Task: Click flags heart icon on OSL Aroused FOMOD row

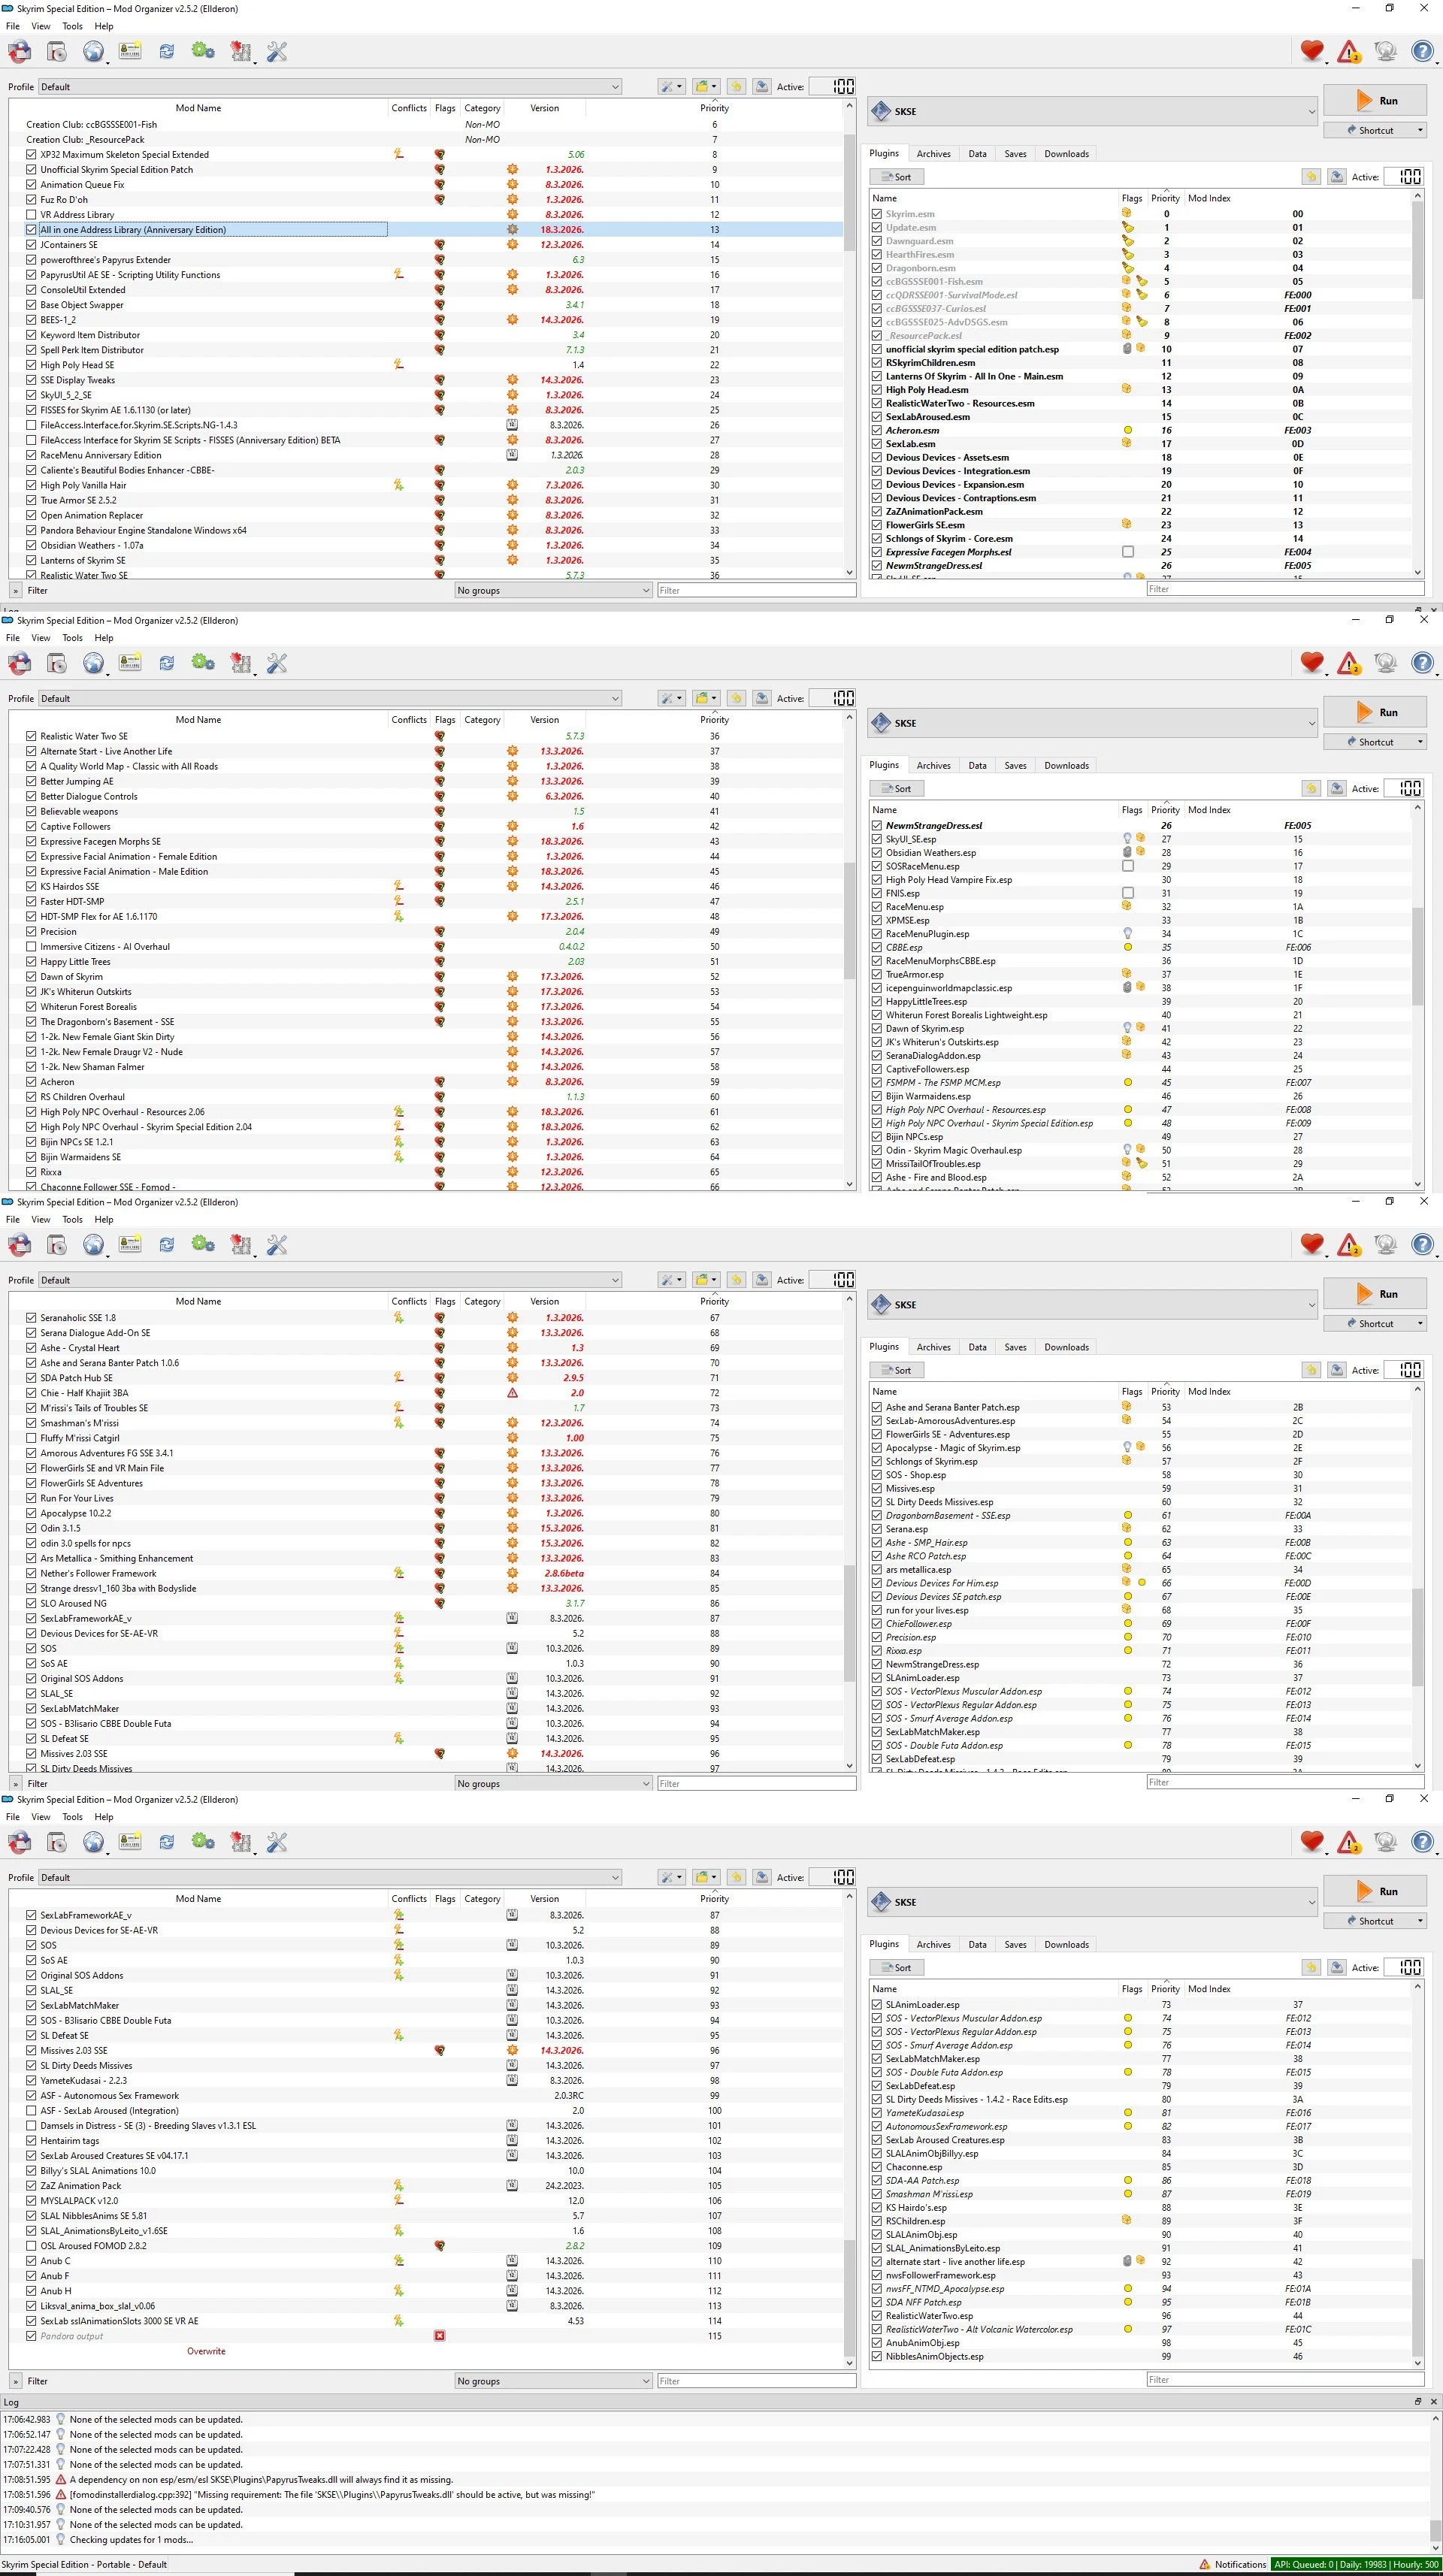Action: pos(439,2245)
